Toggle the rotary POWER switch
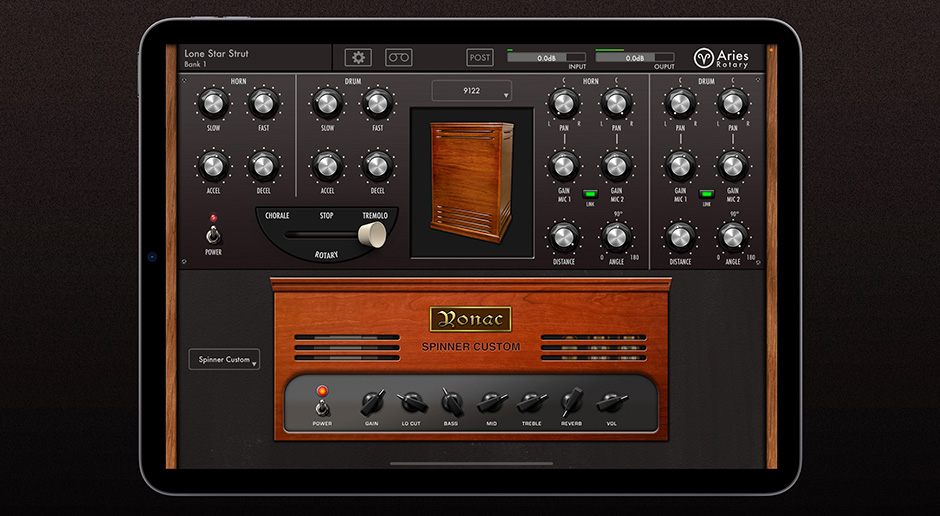Viewport: 940px width, 516px height. (x=212, y=235)
